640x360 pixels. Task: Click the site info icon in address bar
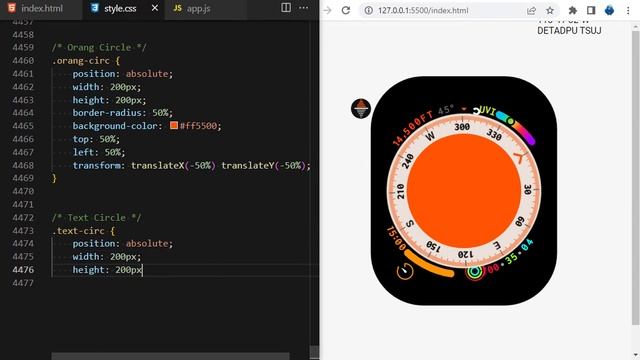click(369, 10)
